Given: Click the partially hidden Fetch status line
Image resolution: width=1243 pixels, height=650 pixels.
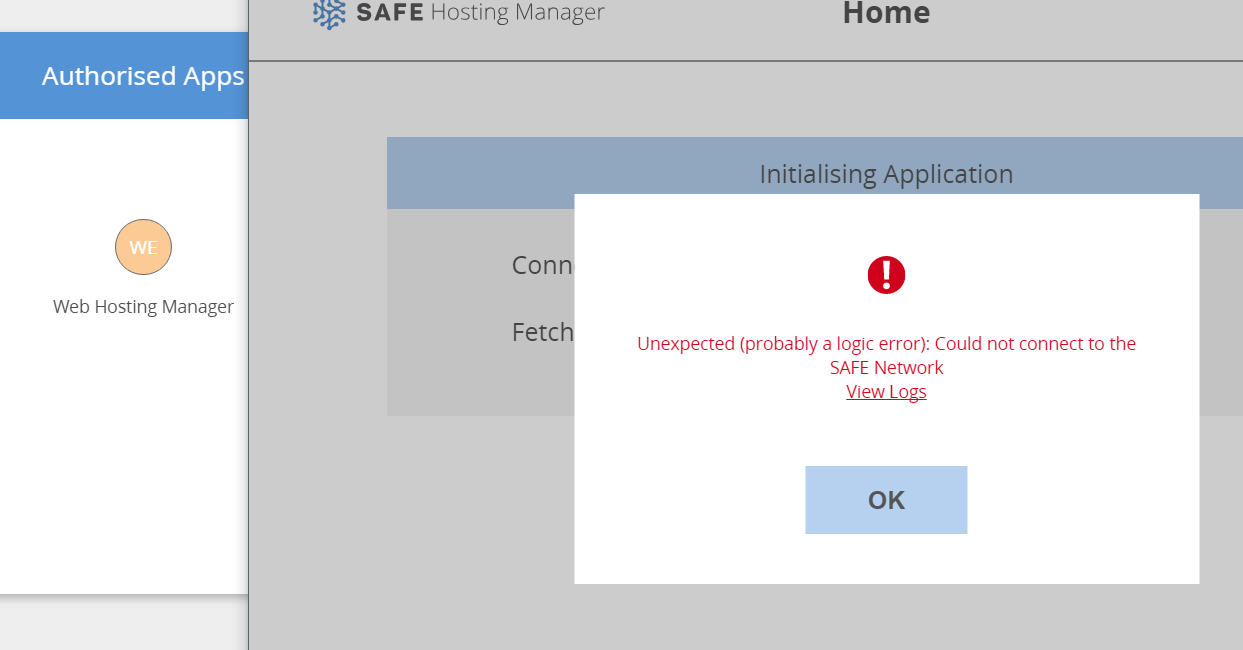Looking at the screenshot, I should click(542, 332).
